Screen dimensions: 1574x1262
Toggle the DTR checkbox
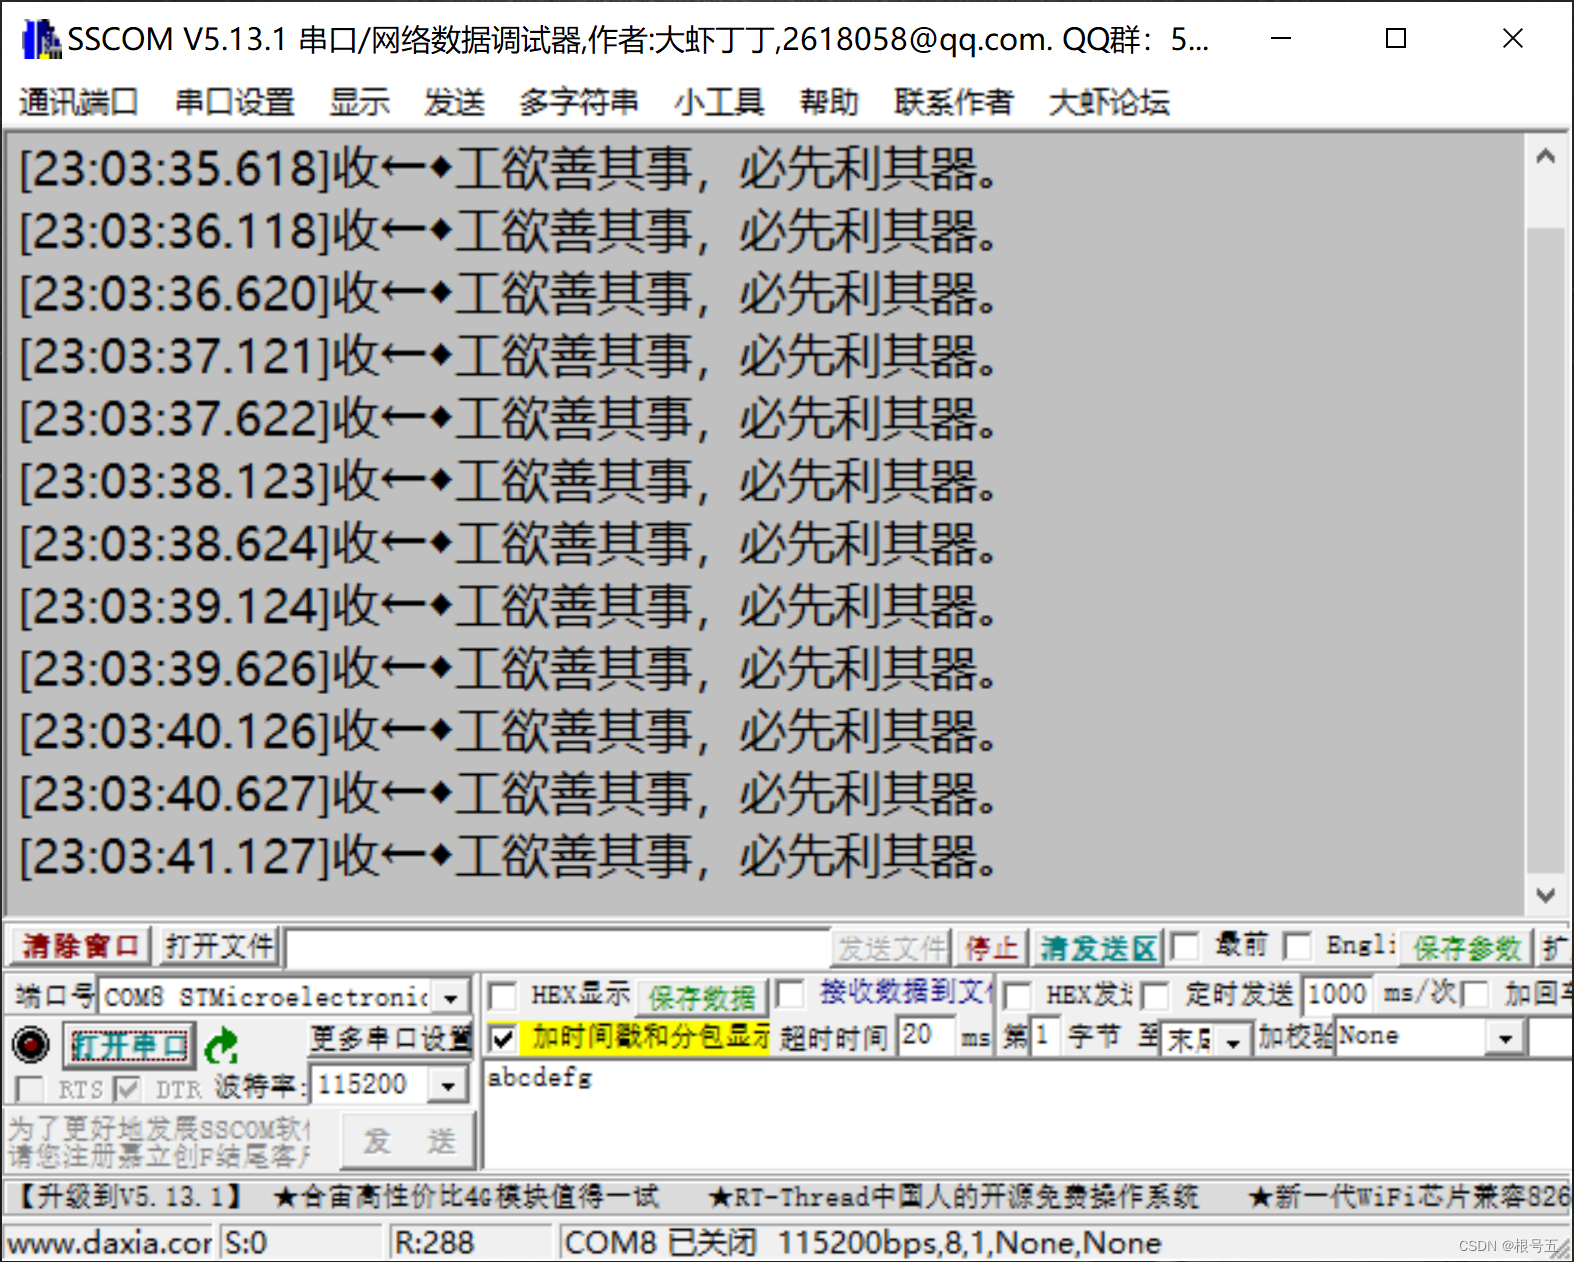click(x=127, y=1089)
